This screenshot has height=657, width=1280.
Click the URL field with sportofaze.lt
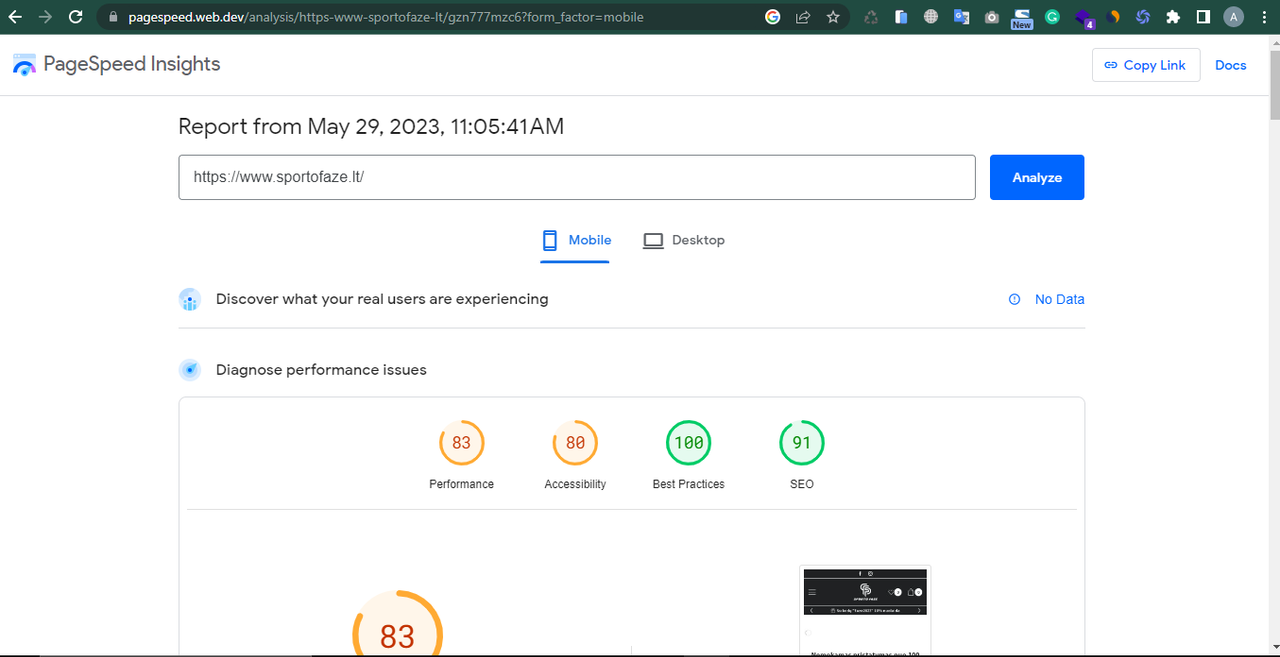tap(577, 177)
